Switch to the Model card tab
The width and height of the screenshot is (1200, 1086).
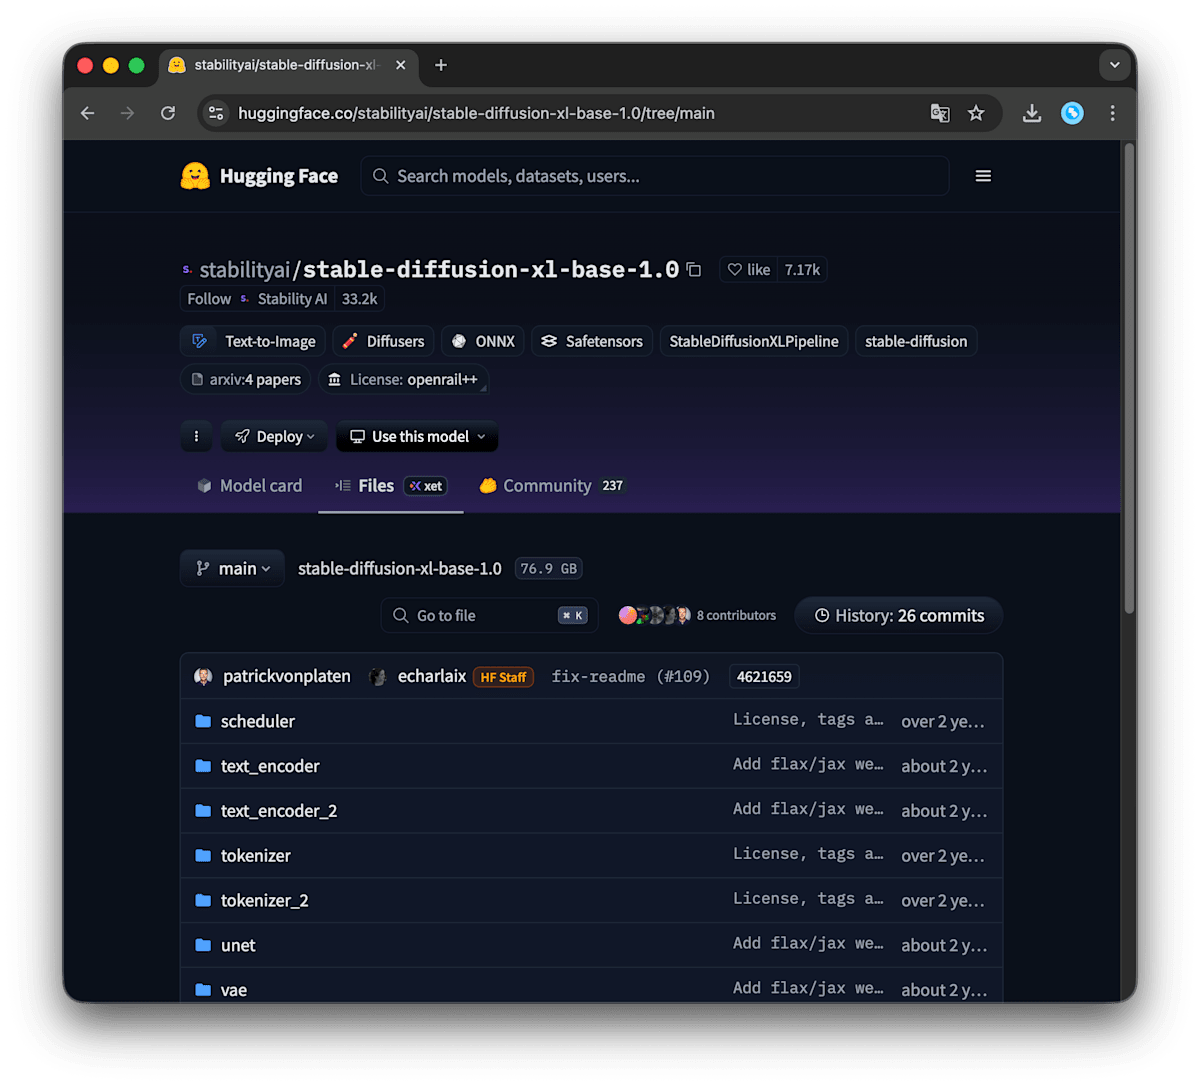250,486
